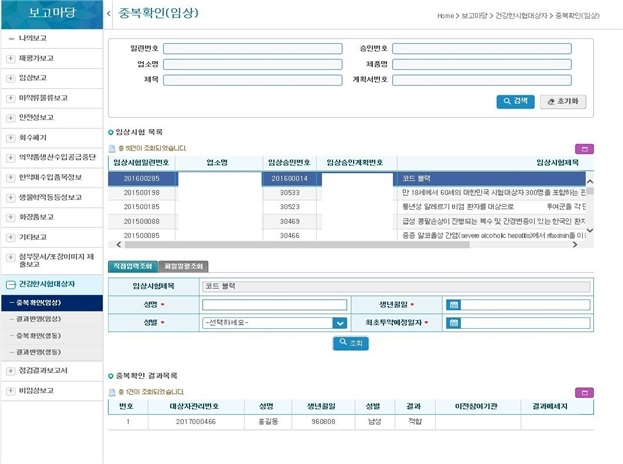The width and height of the screenshot is (623, 464).
Task: Click into the 계획서번호 search field
Action: tap(482, 80)
